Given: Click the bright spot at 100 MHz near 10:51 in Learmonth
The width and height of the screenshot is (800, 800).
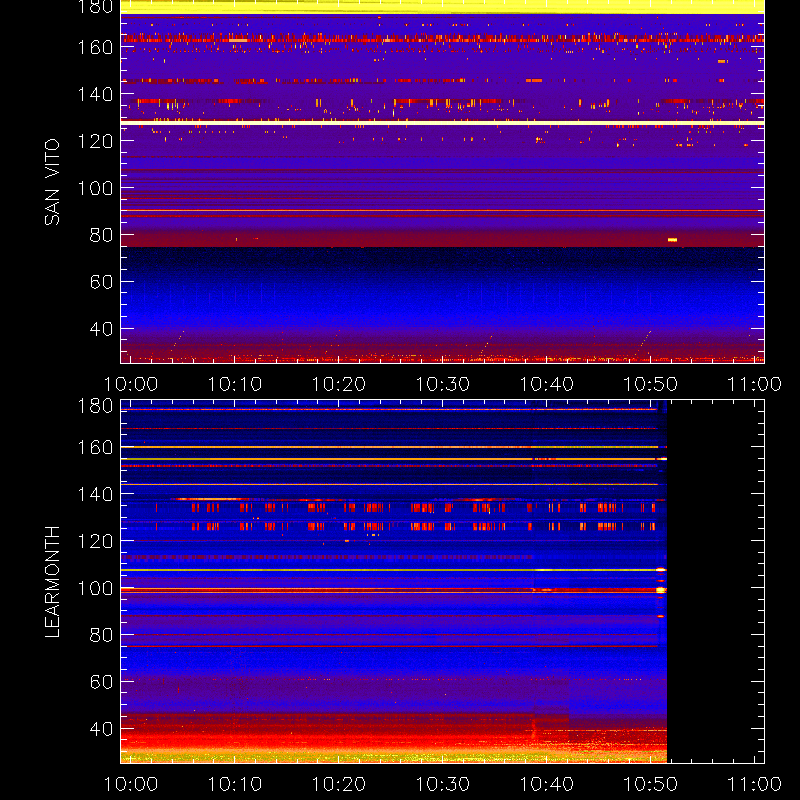Looking at the screenshot, I should [661, 590].
